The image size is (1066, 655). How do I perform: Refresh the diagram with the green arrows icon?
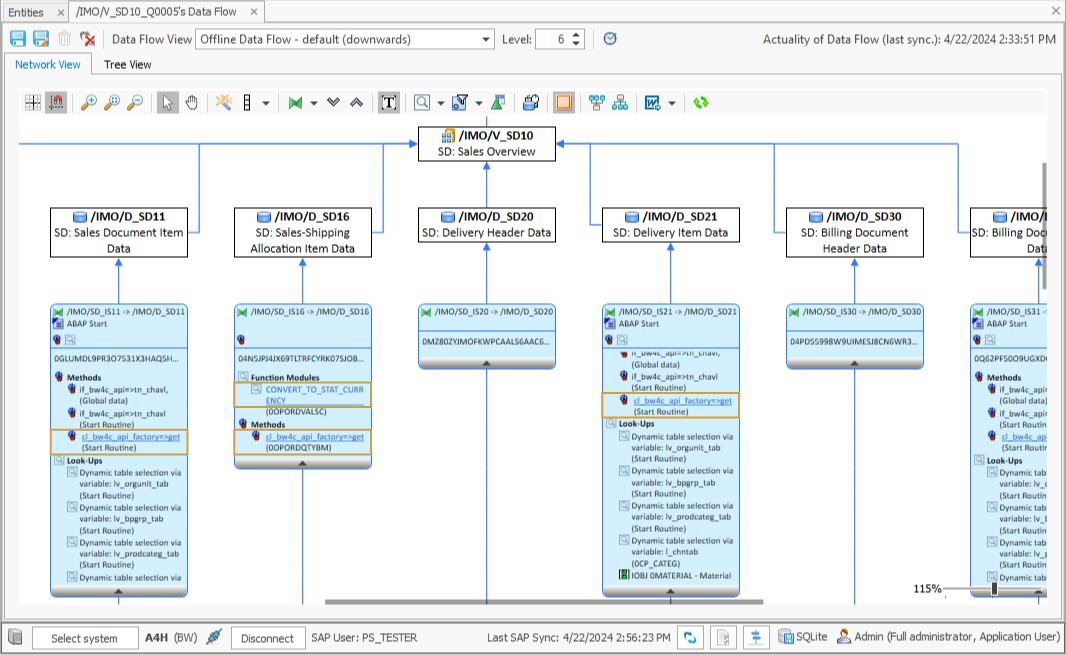click(x=701, y=102)
